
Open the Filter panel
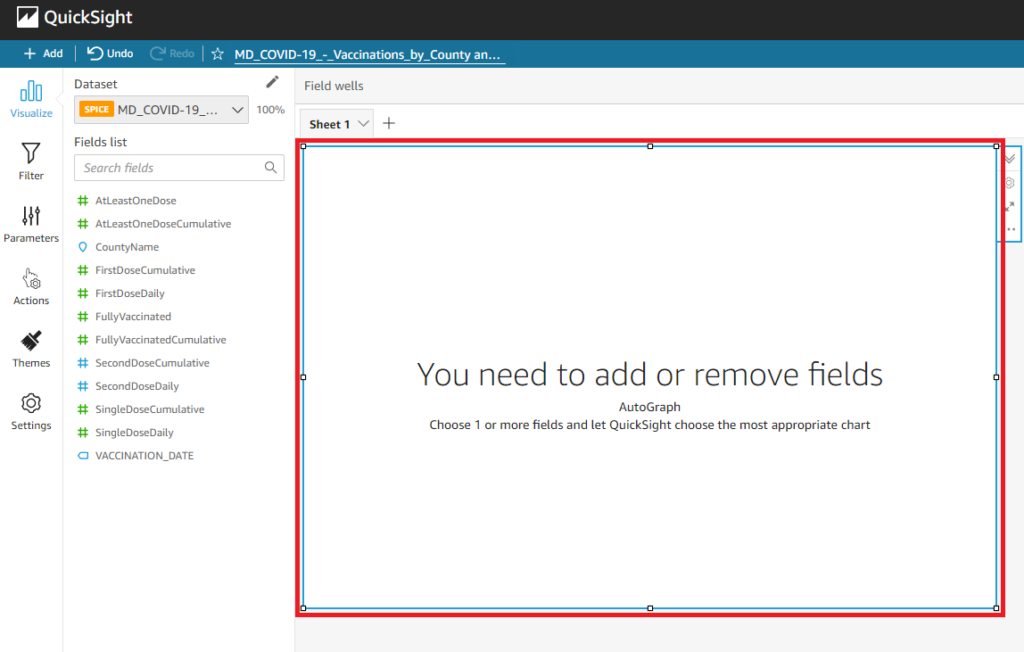[x=31, y=161]
